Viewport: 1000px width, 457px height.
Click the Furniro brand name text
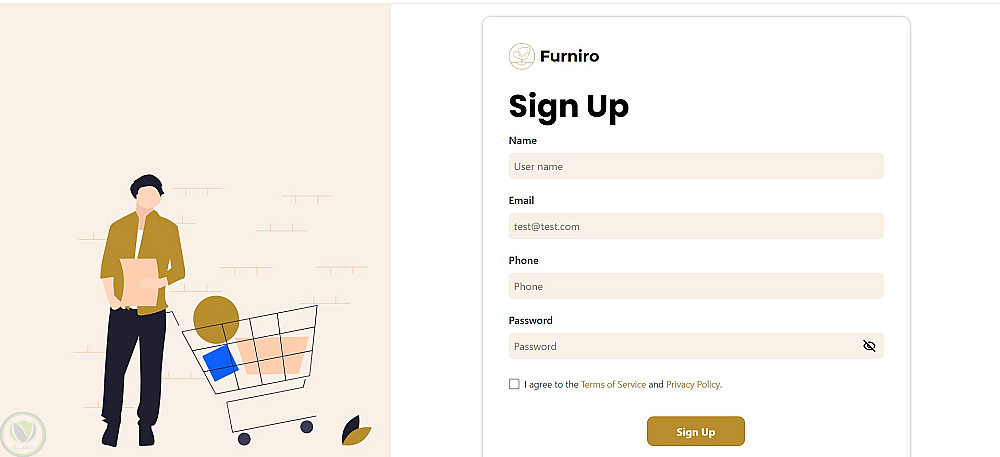point(569,56)
